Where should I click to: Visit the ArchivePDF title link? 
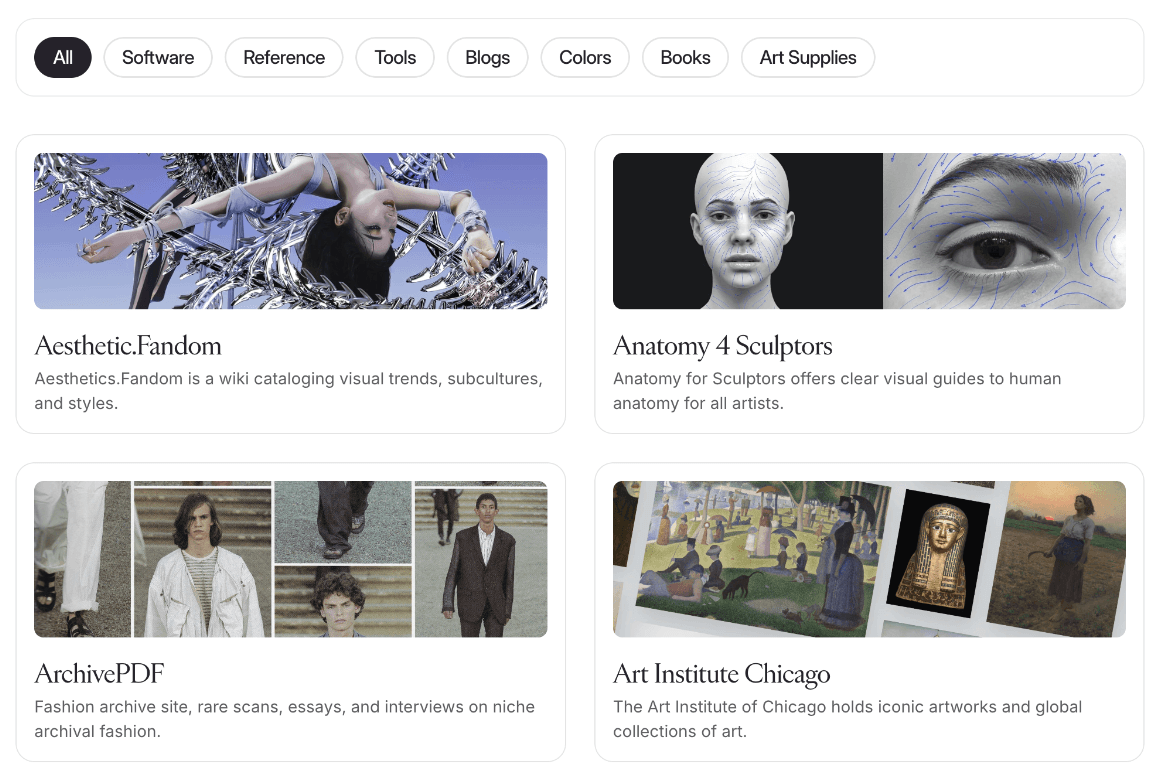pyautogui.click(x=99, y=674)
